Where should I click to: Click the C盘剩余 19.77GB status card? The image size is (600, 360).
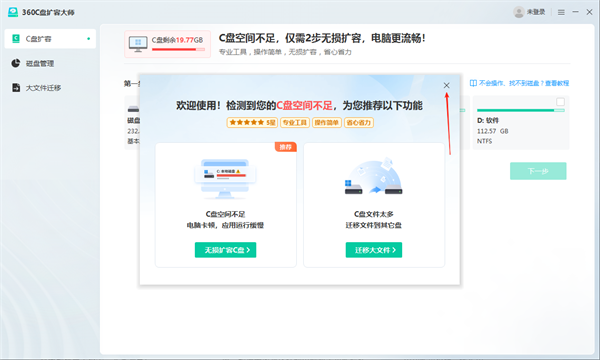click(x=167, y=44)
